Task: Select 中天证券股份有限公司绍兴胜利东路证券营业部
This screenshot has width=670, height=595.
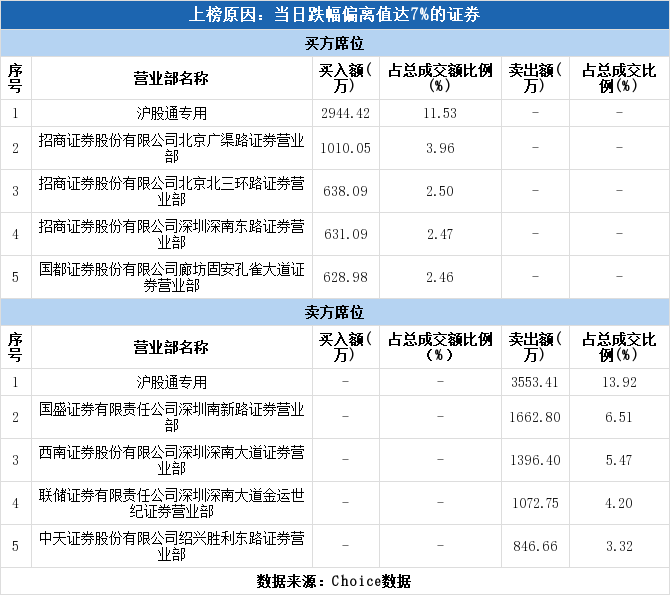Action: tap(172, 546)
